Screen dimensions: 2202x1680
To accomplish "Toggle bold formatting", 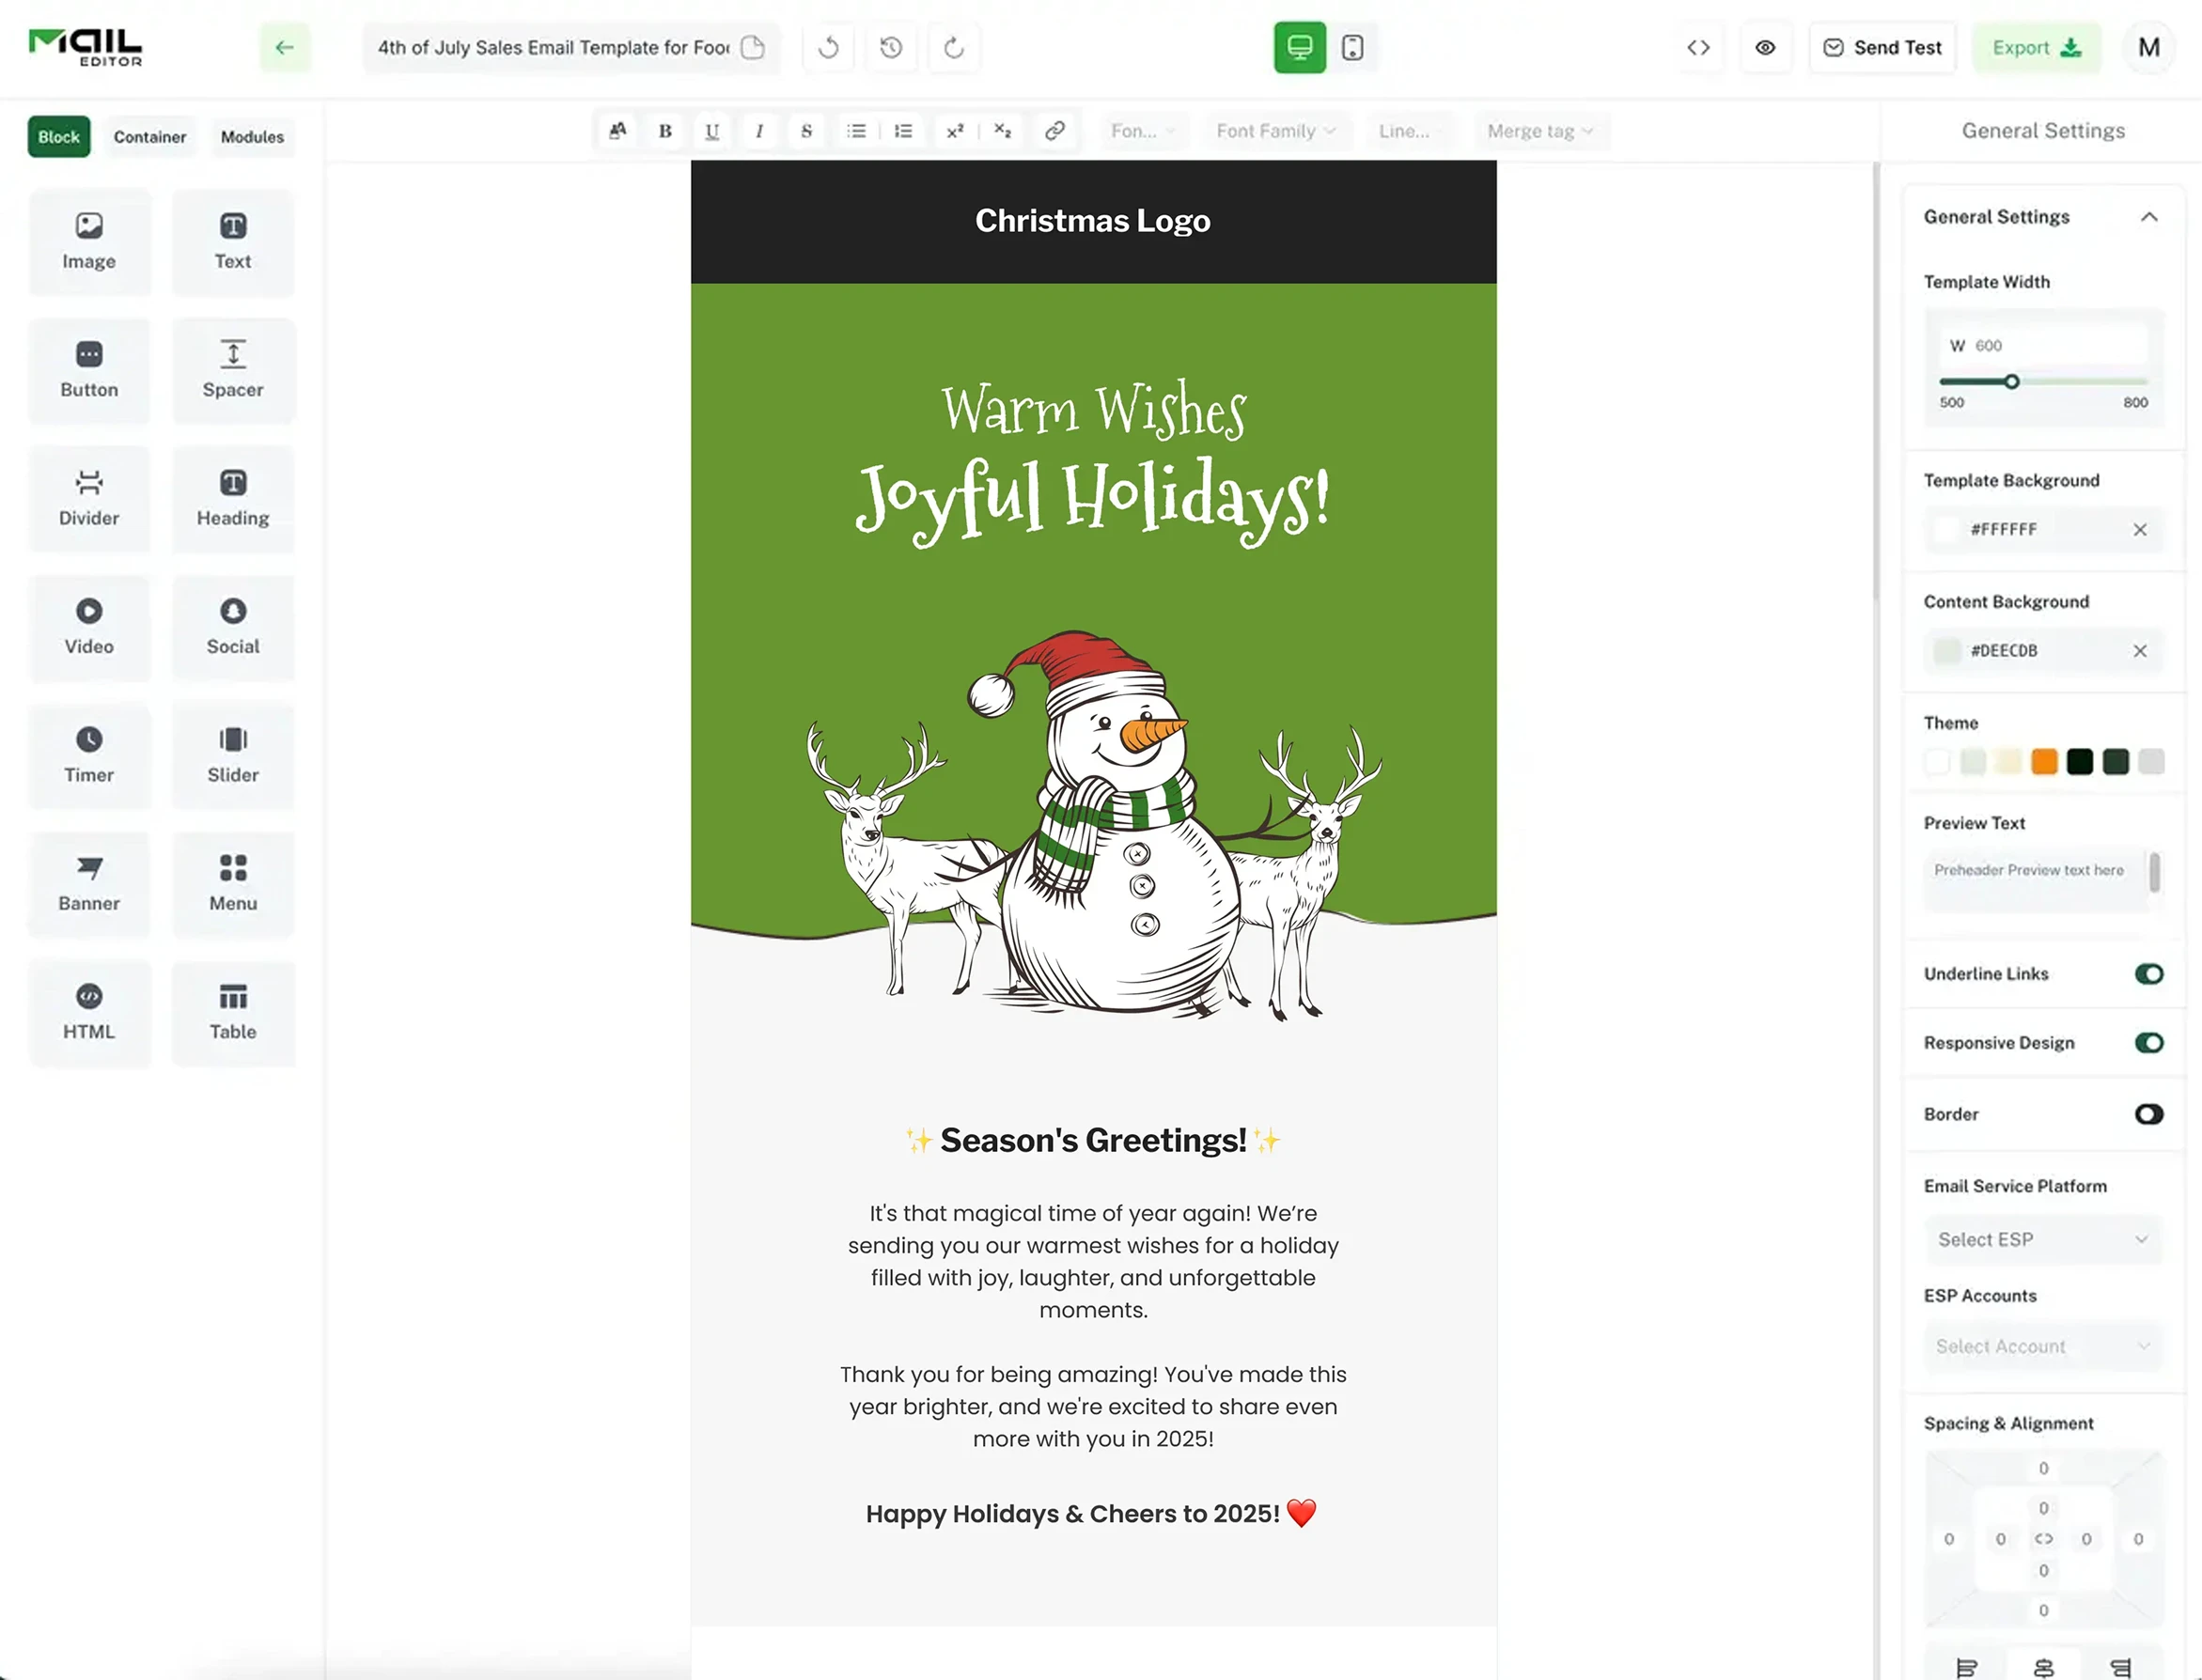I will pyautogui.click(x=665, y=131).
